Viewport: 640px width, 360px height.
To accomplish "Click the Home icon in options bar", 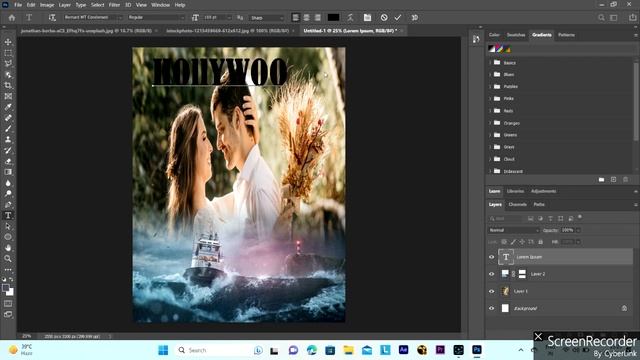I will pos(12,18).
